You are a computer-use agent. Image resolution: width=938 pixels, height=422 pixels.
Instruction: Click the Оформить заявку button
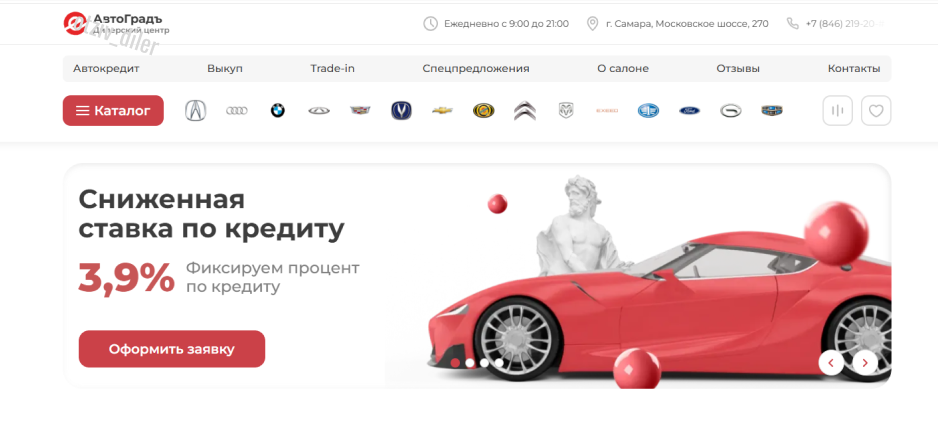coord(172,349)
